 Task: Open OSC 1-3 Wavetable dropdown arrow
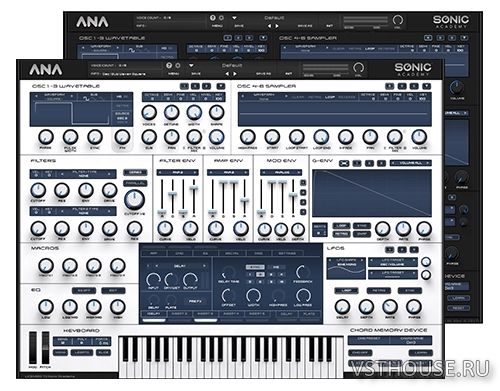pyautogui.click(x=221, y=86)
